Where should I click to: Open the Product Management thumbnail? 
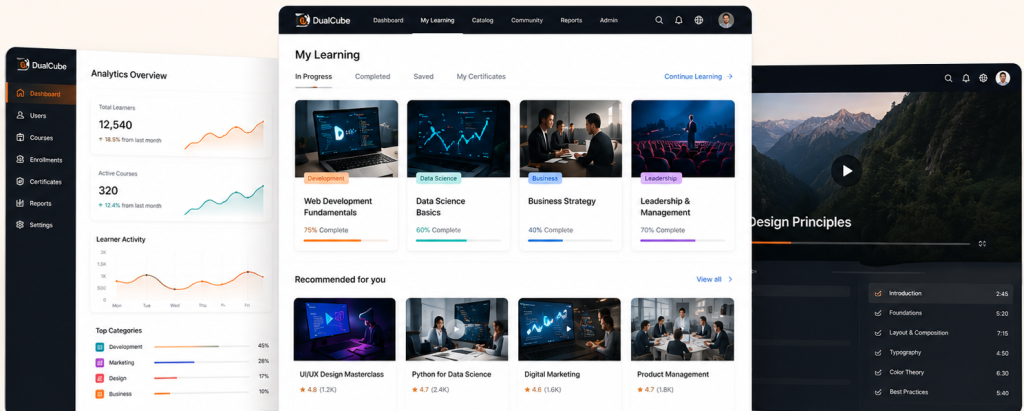[682, 329]
